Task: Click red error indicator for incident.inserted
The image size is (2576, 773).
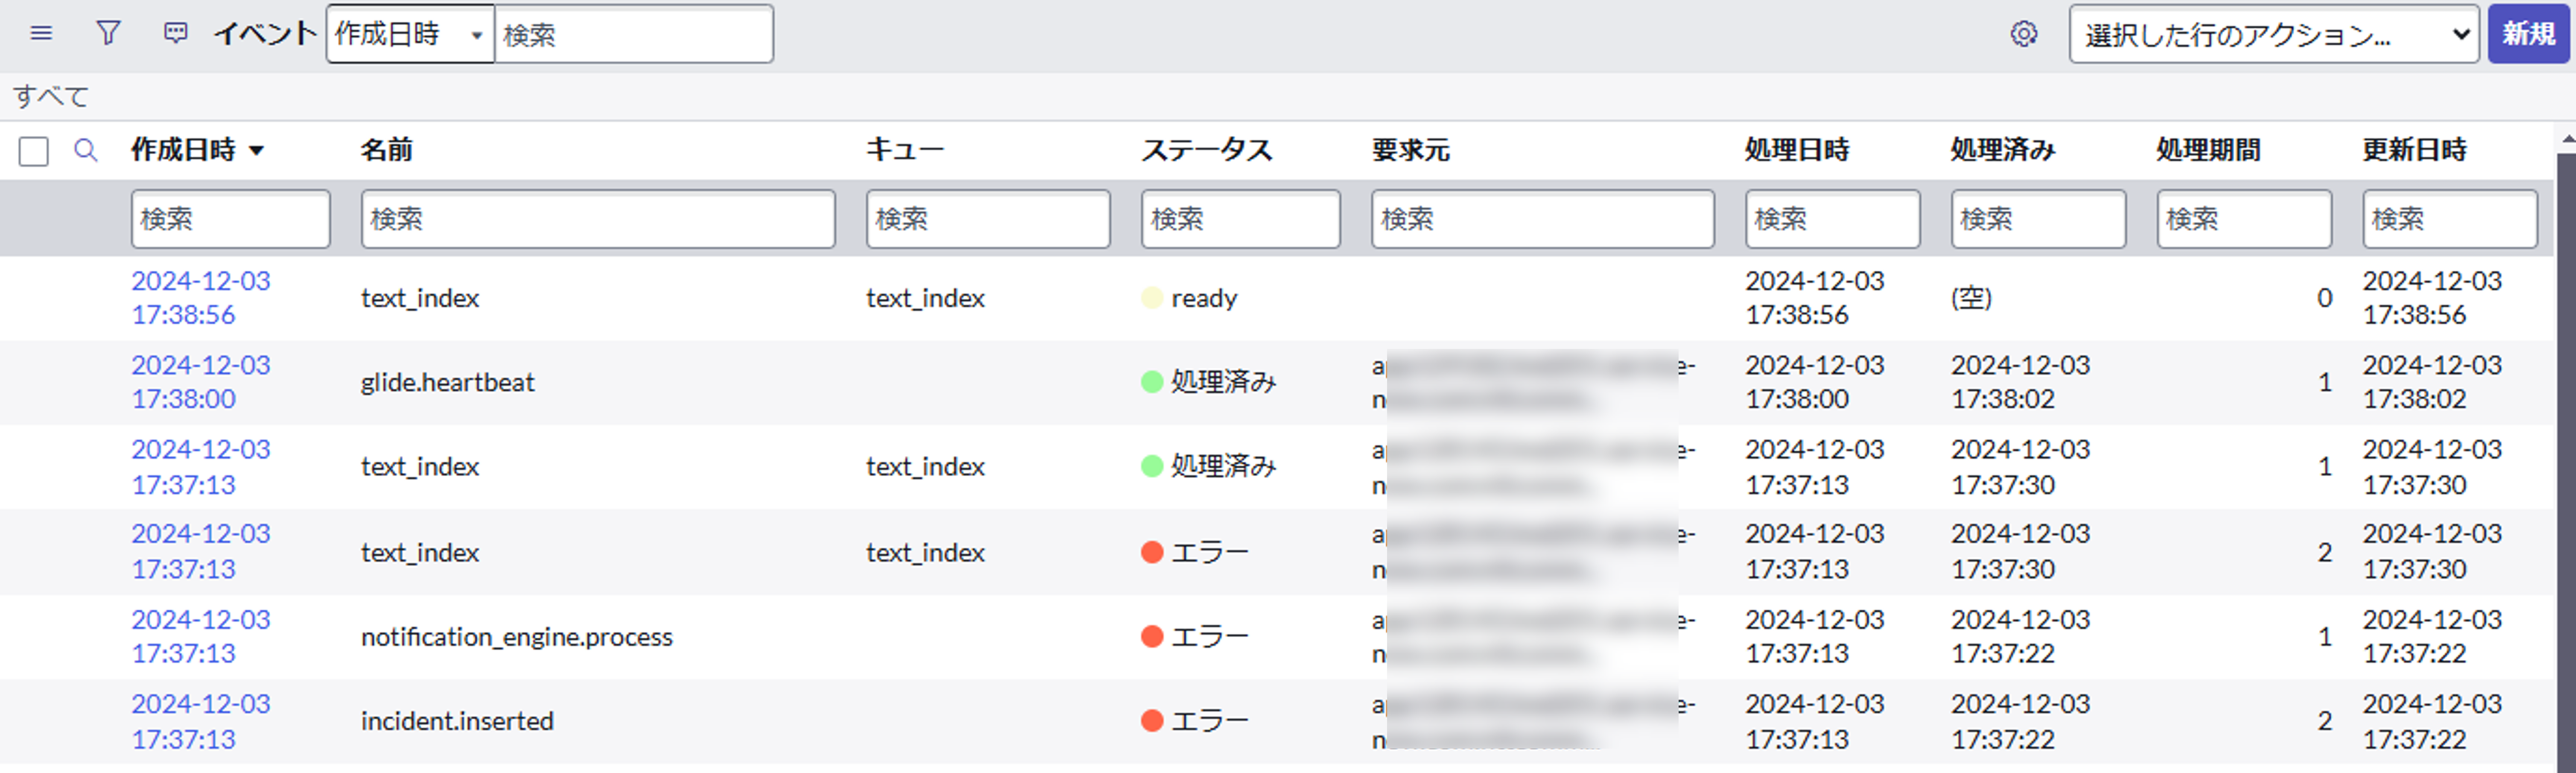Action: pyautogui.click(x=1151, y=720)
